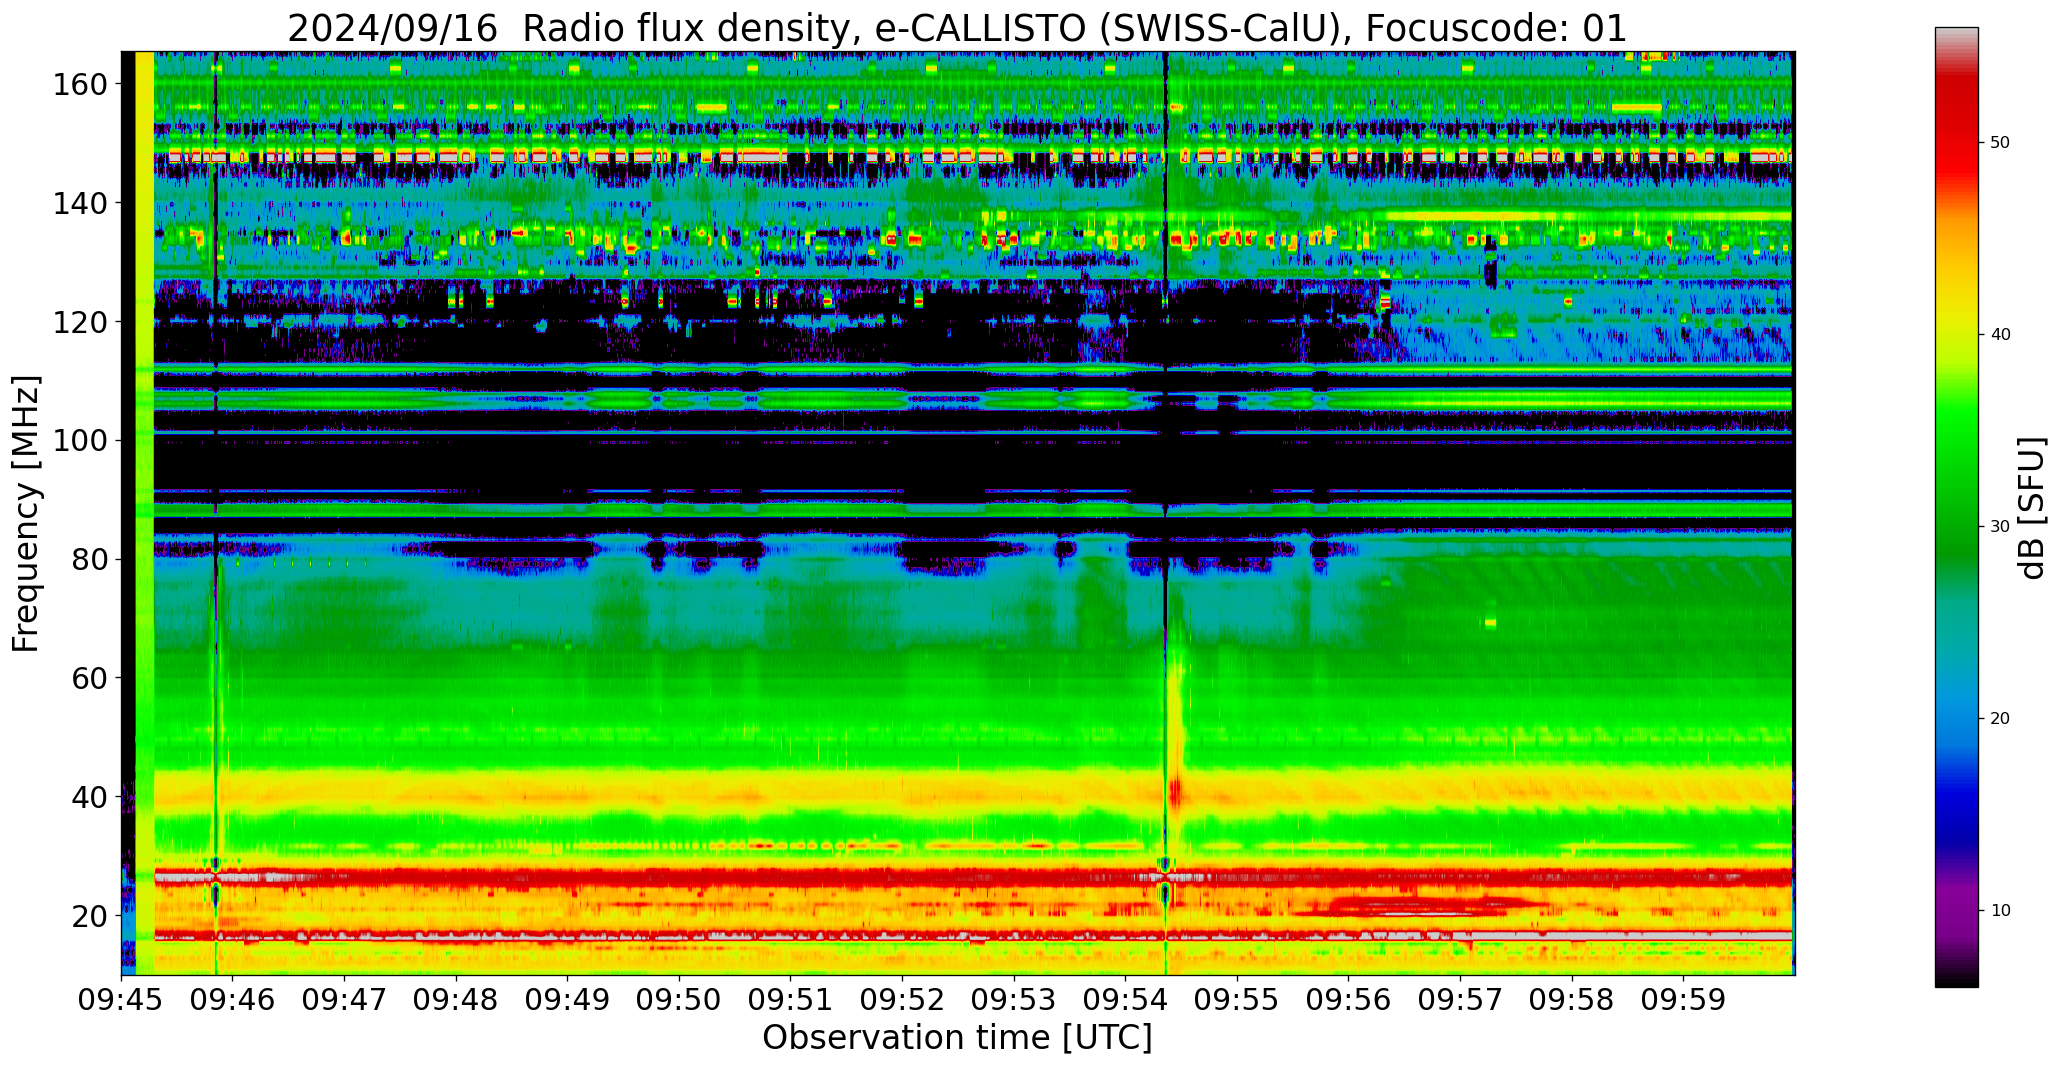The height and width of the screenshot is (1067, 2062).
Task: Click the 09:57 time tick label
Action: 1460,1000
